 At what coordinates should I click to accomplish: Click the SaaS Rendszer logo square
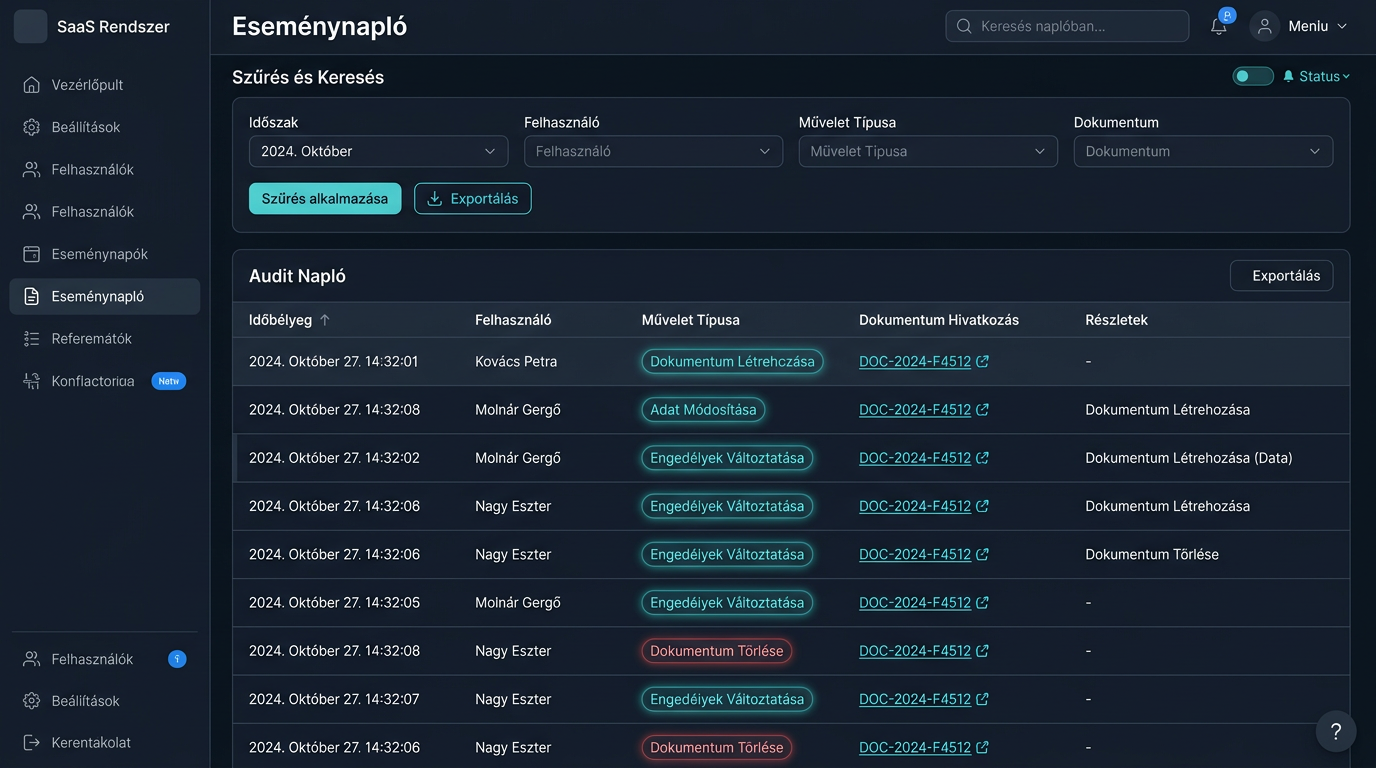[x=30, y=26]
